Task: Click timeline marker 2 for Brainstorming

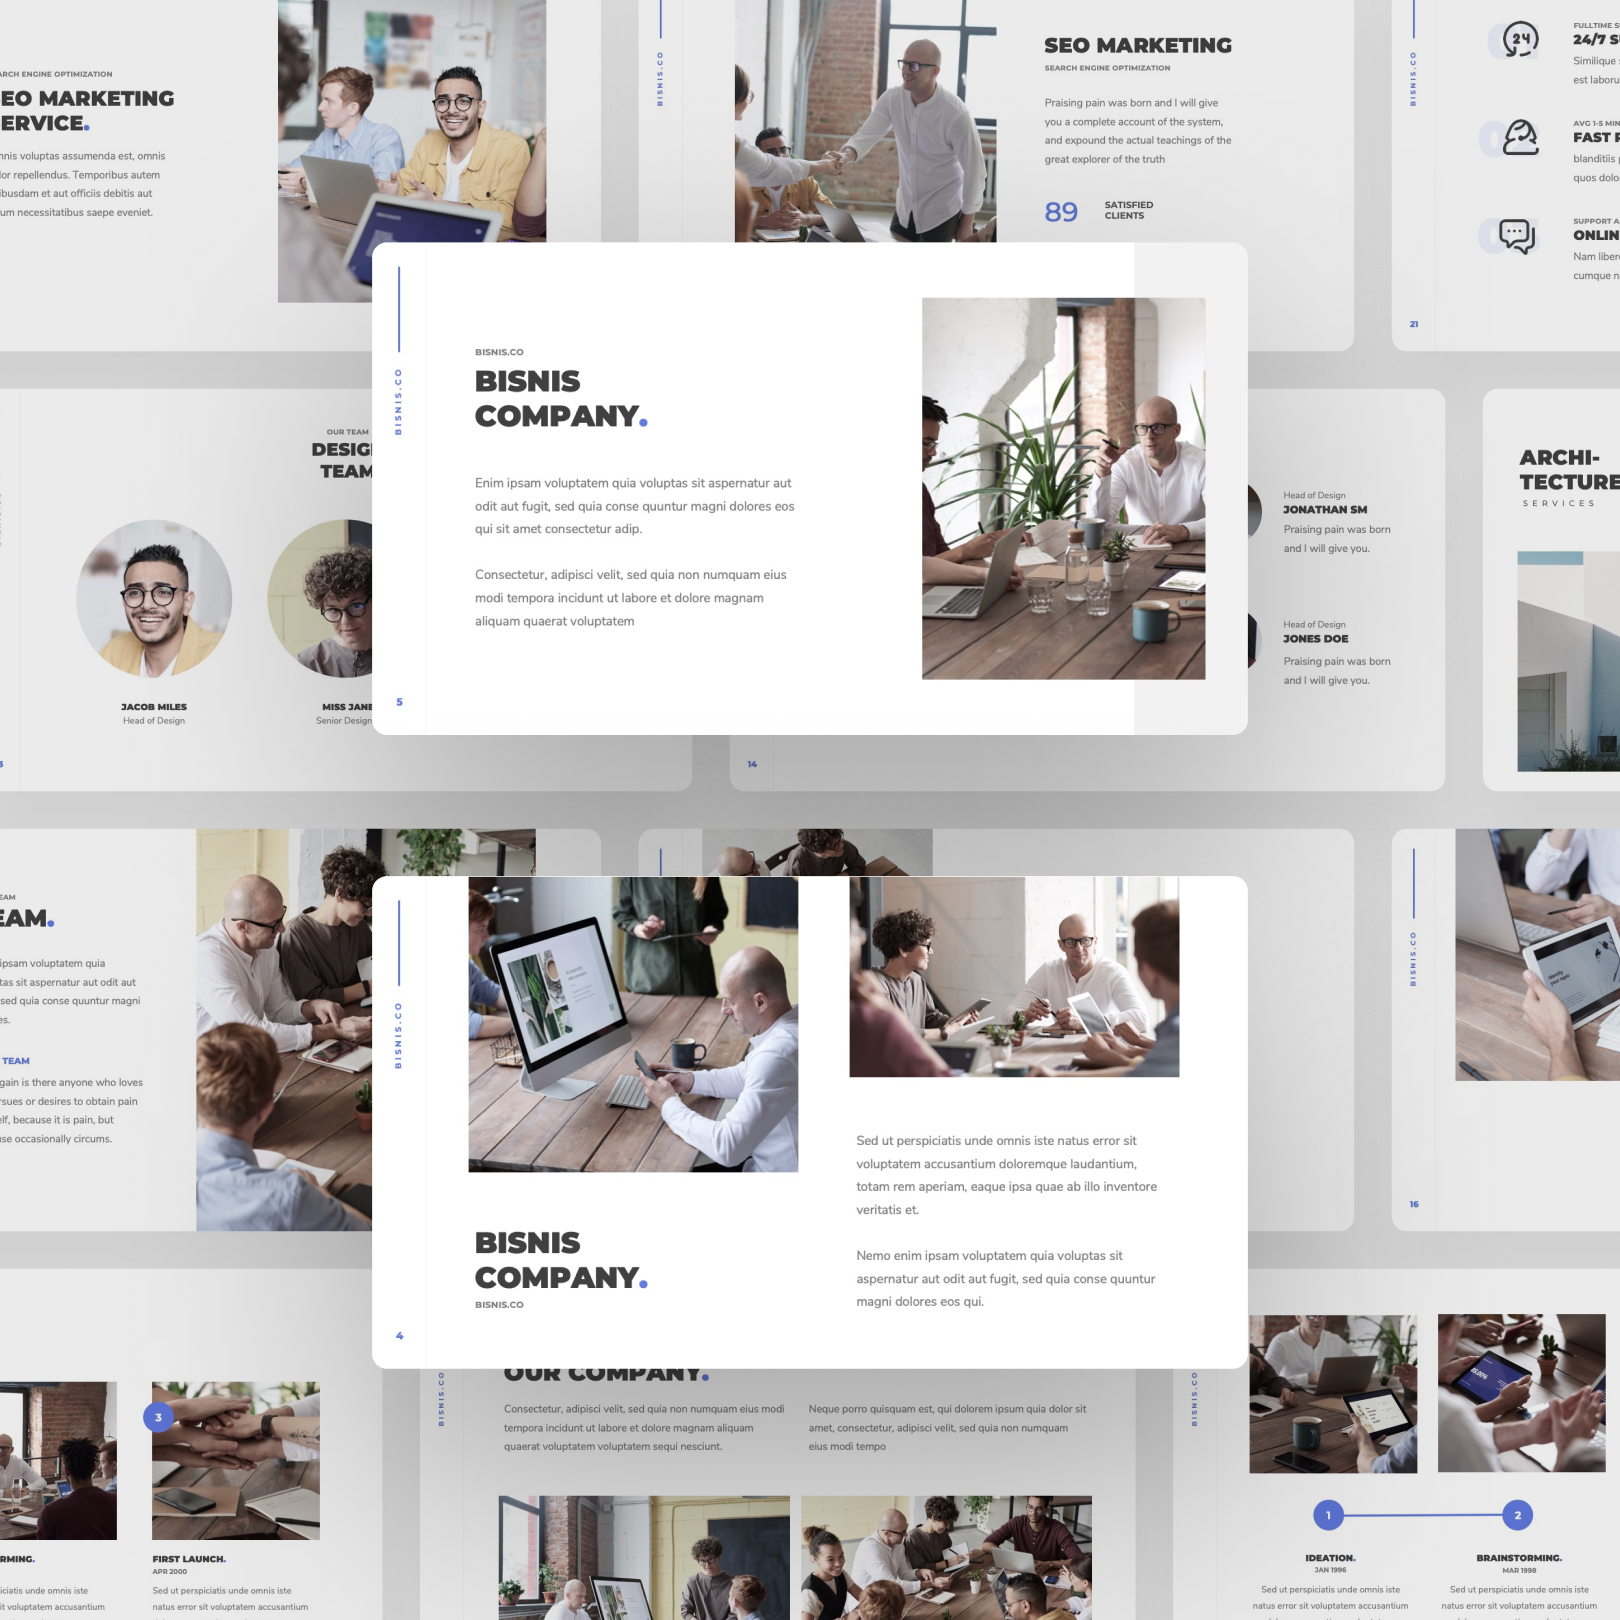Action: point(1518,1516)
